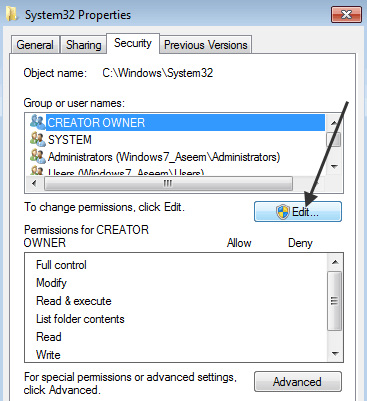Screen dimensions: 367x401
Task: Click the Administrators group icon
Action: click(37, 157)
